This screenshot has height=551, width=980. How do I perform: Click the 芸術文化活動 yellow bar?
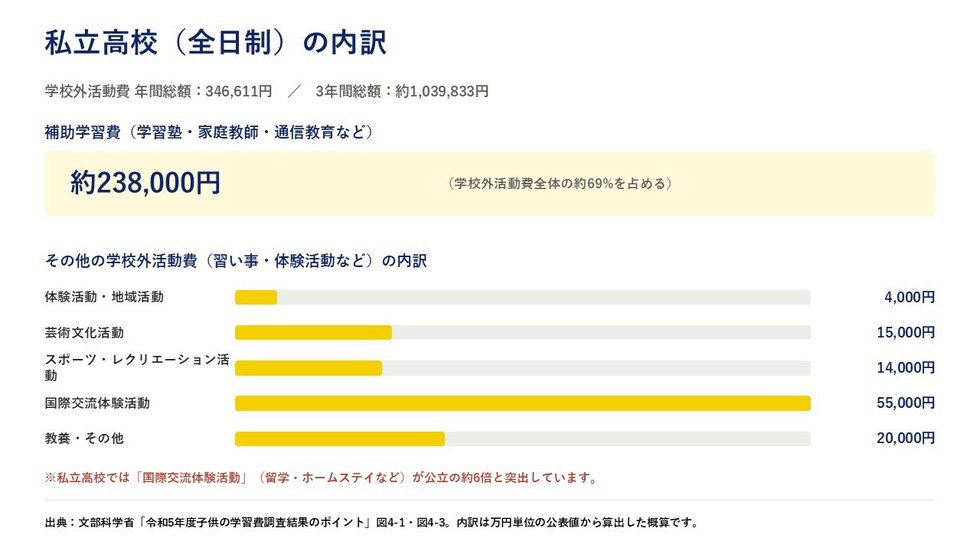pyautogui.click(x=314, y=332)
